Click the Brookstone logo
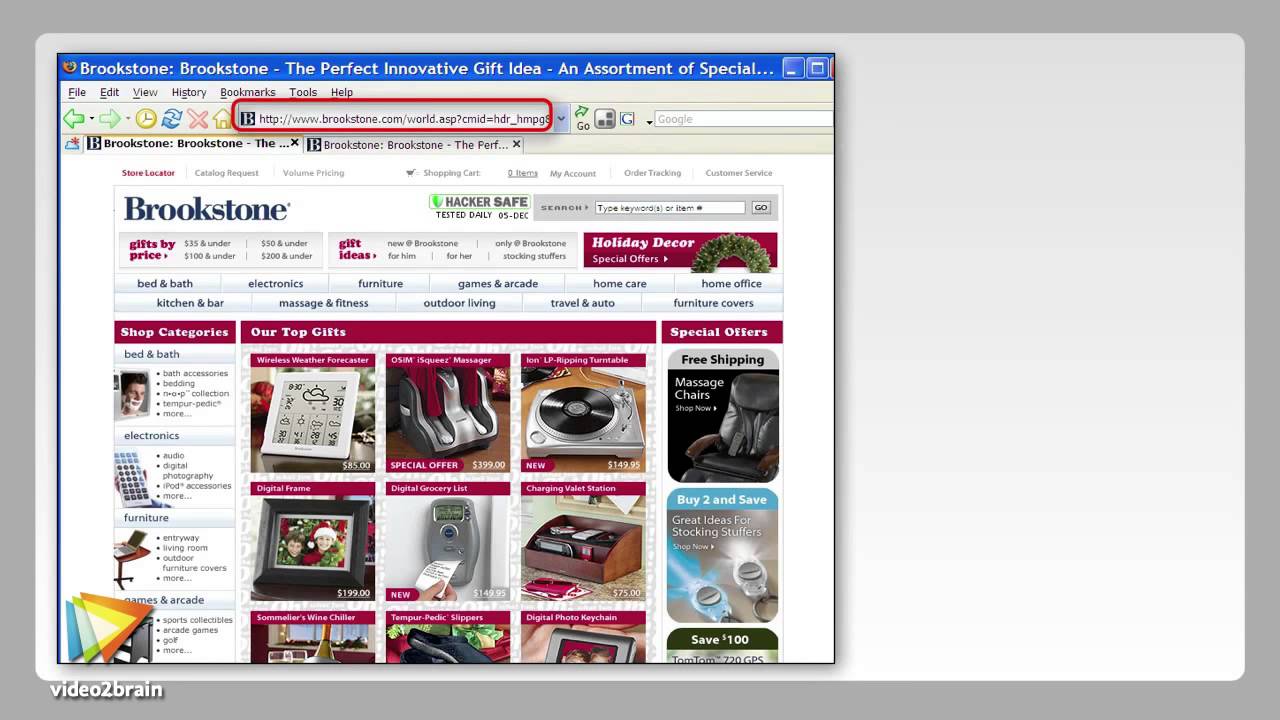This screenshot has width=1280, height=720. [x=207, y=208]
